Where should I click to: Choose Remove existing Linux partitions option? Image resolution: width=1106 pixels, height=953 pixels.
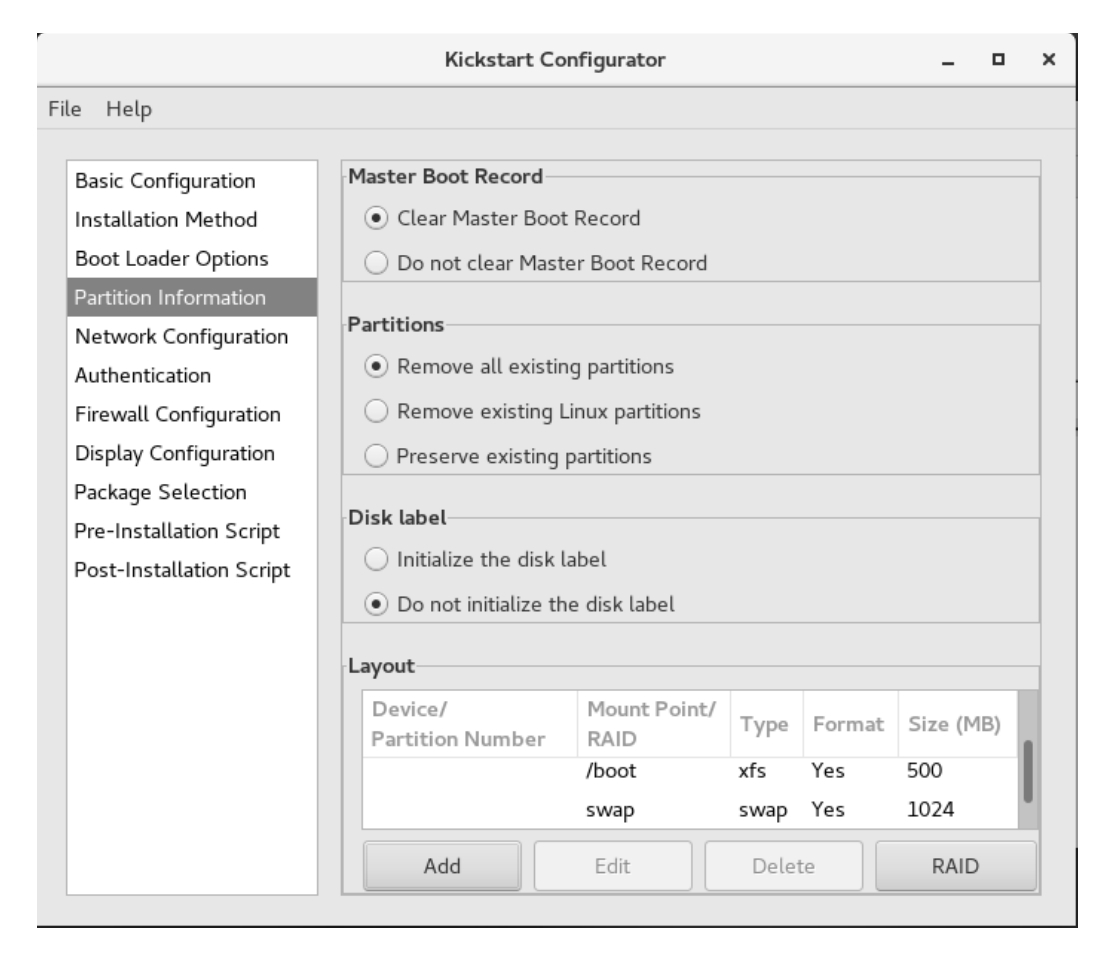point(378,411)
